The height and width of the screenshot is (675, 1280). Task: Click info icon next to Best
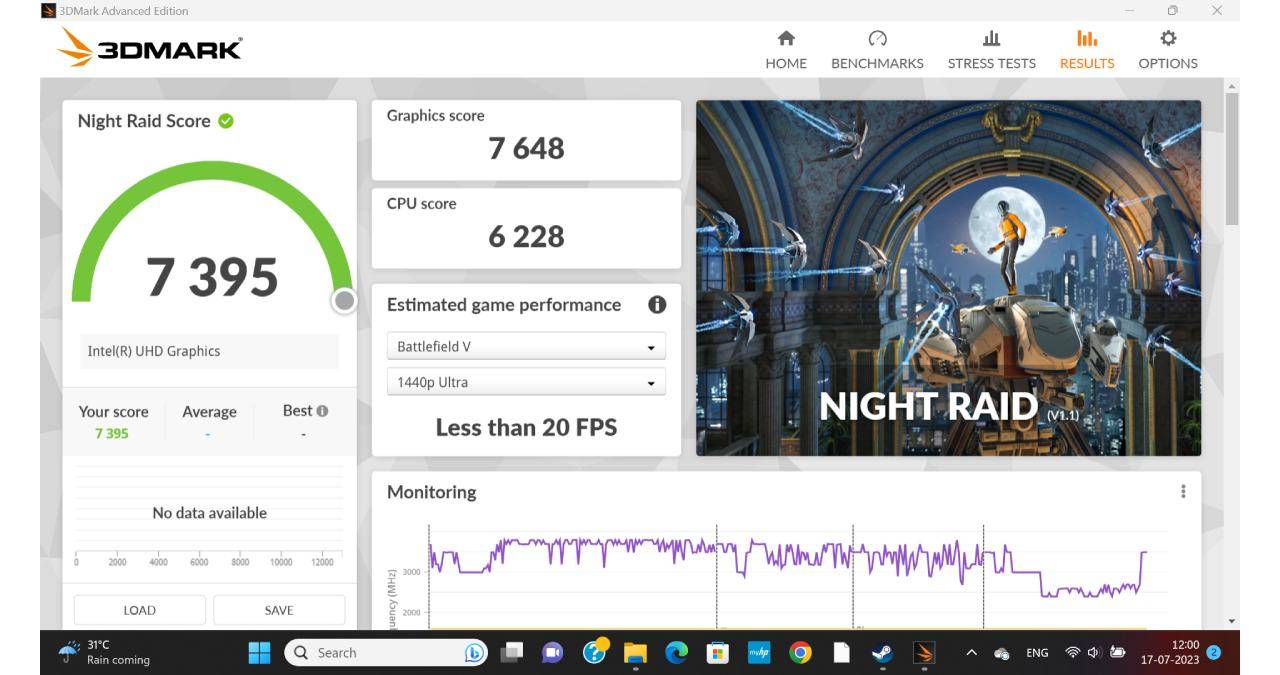click(322, 411)
